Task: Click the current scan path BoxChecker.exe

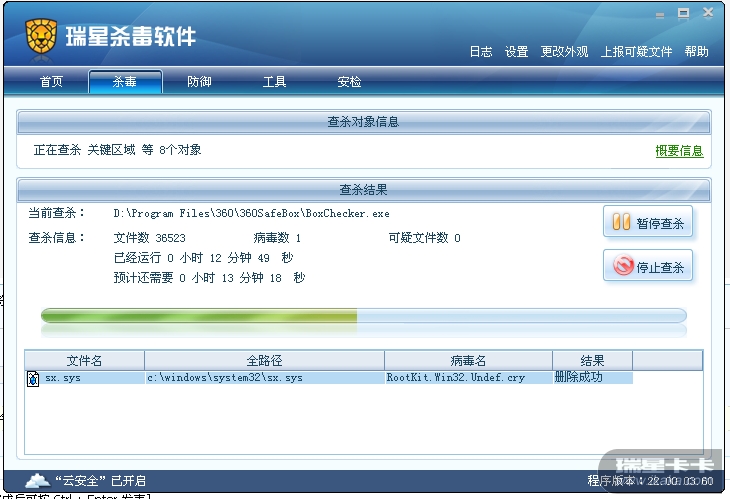Action: point(251,214)
